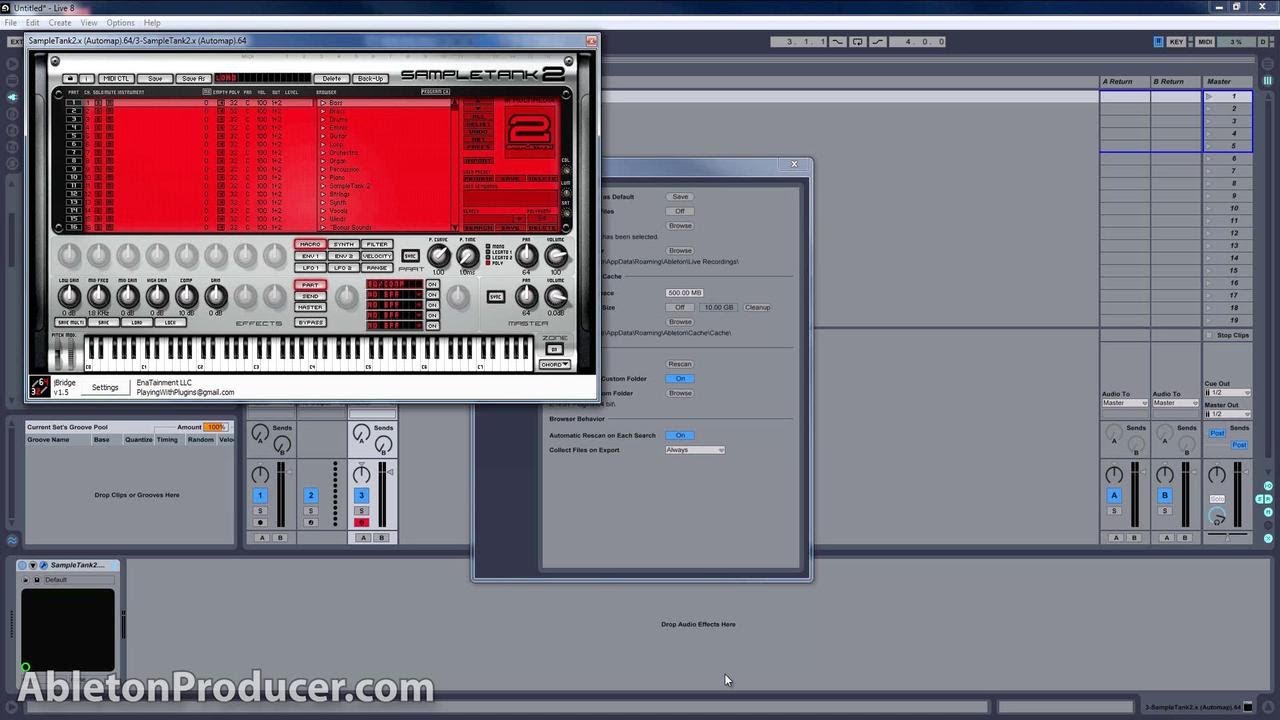The image size is (1280, 720).
Task: Open jBridge Settings button
Action: pyautogui.click(x=105, y=388)
